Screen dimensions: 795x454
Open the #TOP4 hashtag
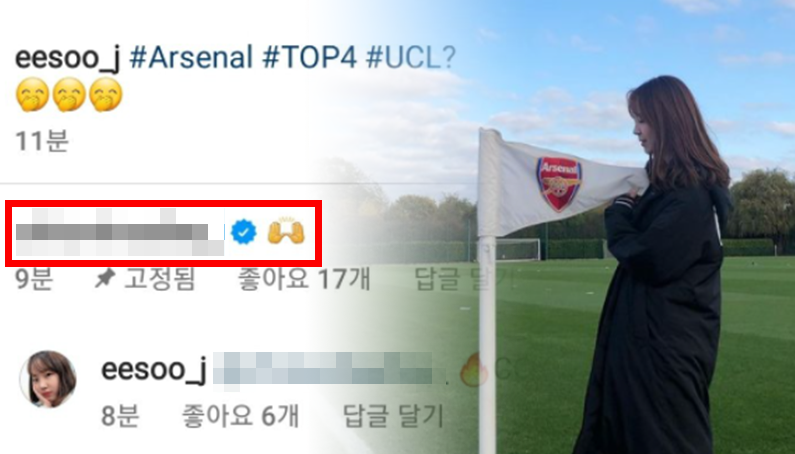(310, 57)
